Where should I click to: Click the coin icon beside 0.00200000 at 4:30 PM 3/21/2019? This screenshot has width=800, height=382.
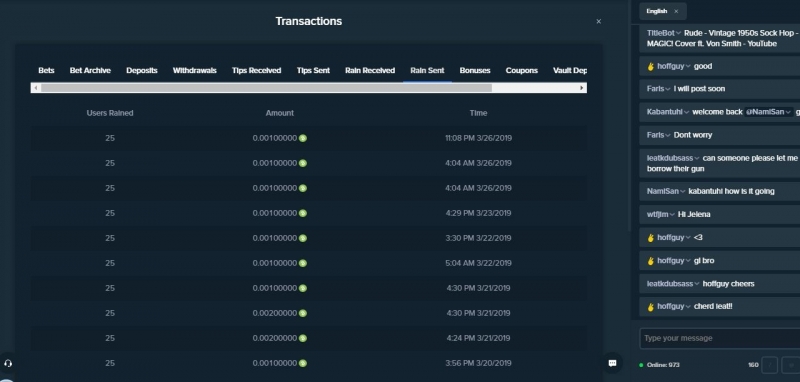coord(303,313)
